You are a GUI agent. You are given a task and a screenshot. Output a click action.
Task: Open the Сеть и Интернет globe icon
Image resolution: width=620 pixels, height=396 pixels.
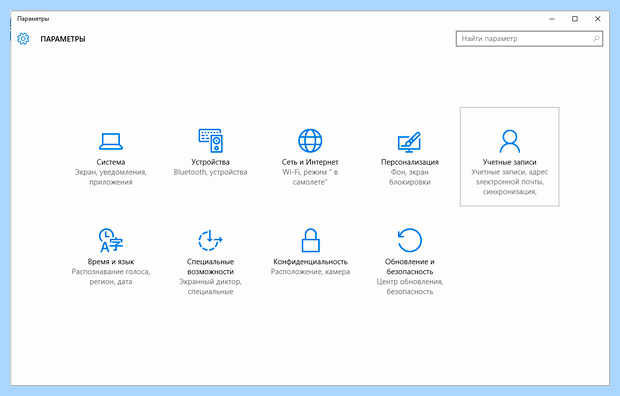point(310,140)
